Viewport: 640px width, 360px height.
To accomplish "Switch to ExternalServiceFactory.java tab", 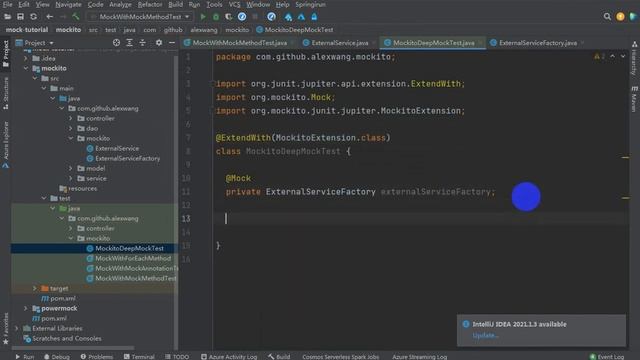I will (x=538, y=42).
